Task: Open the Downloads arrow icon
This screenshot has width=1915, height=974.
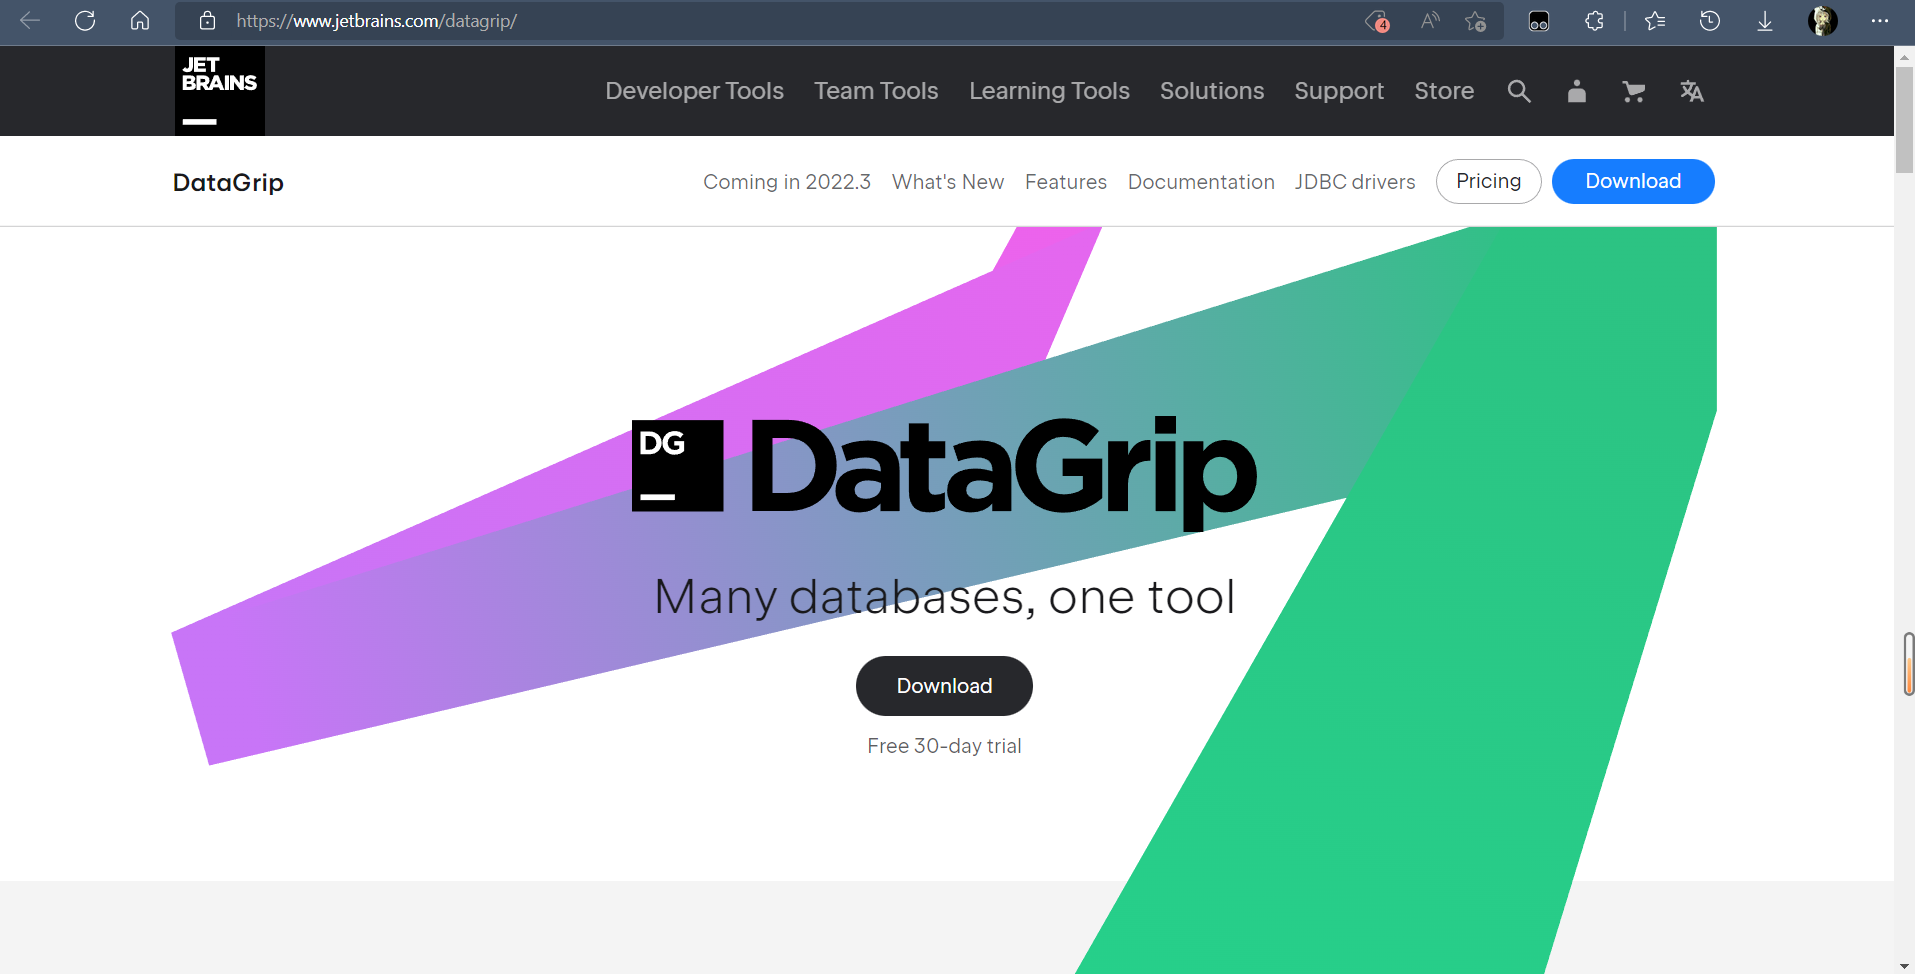Action: click(x=1765, y=21)
